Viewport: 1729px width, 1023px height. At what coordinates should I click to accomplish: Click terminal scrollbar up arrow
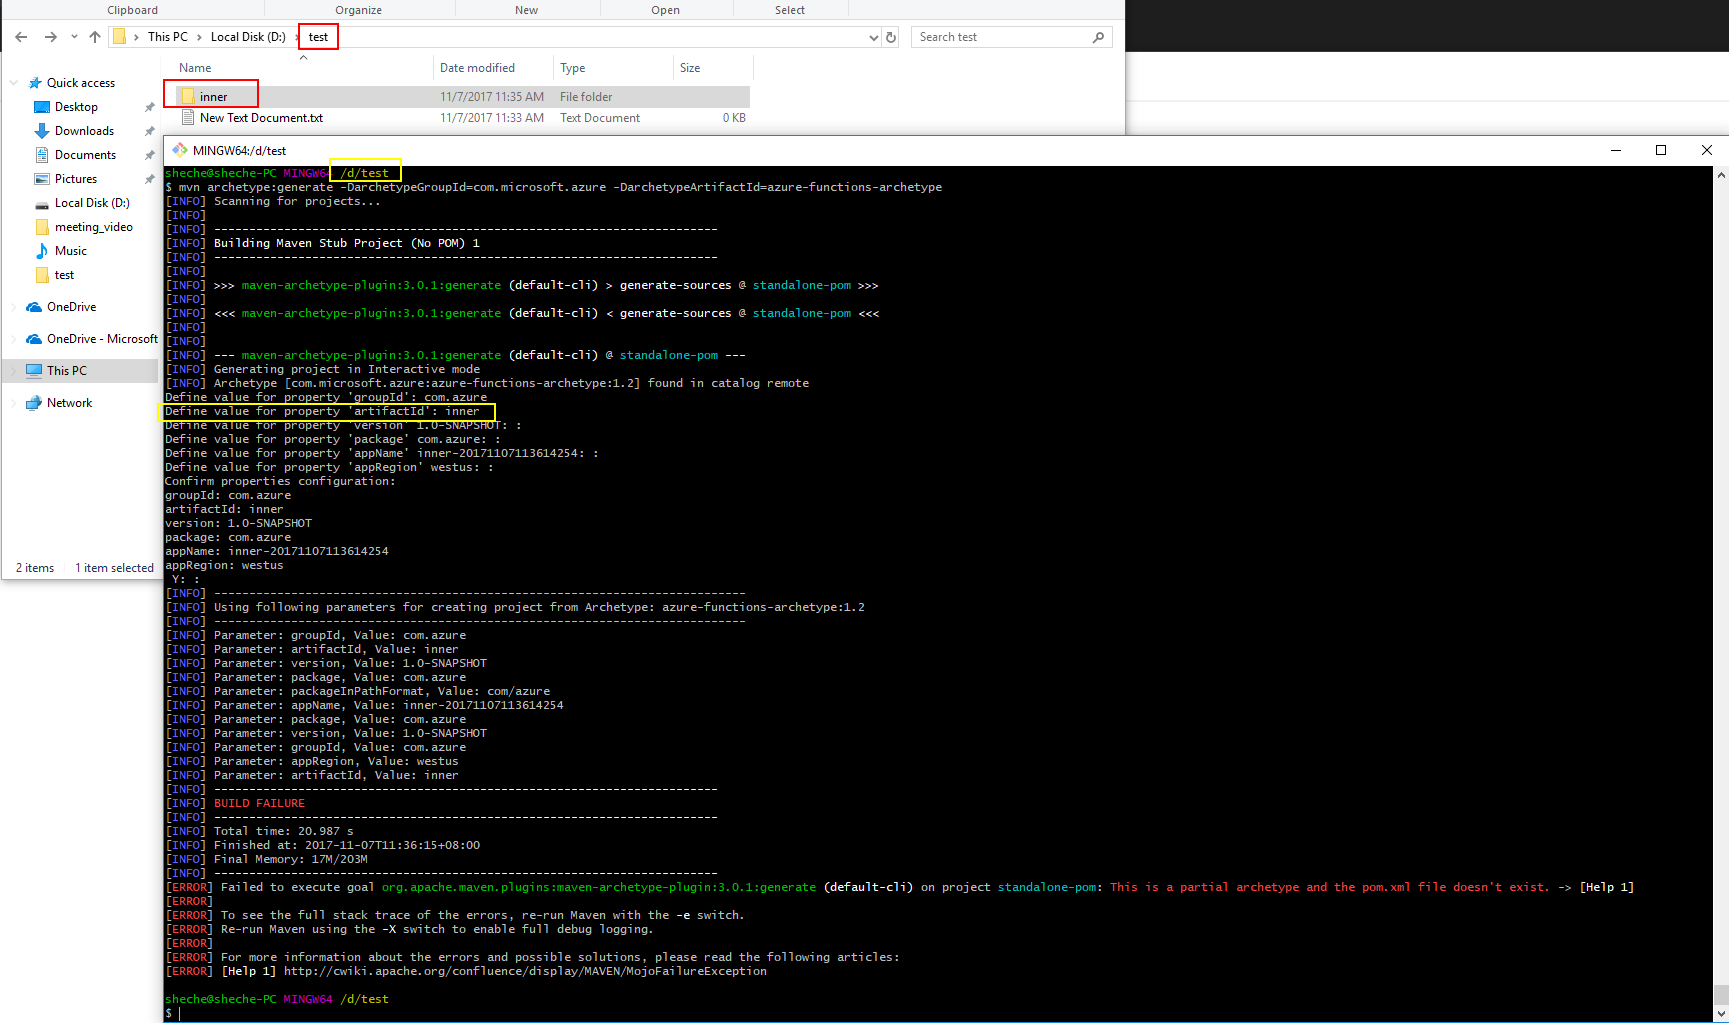1721,175
